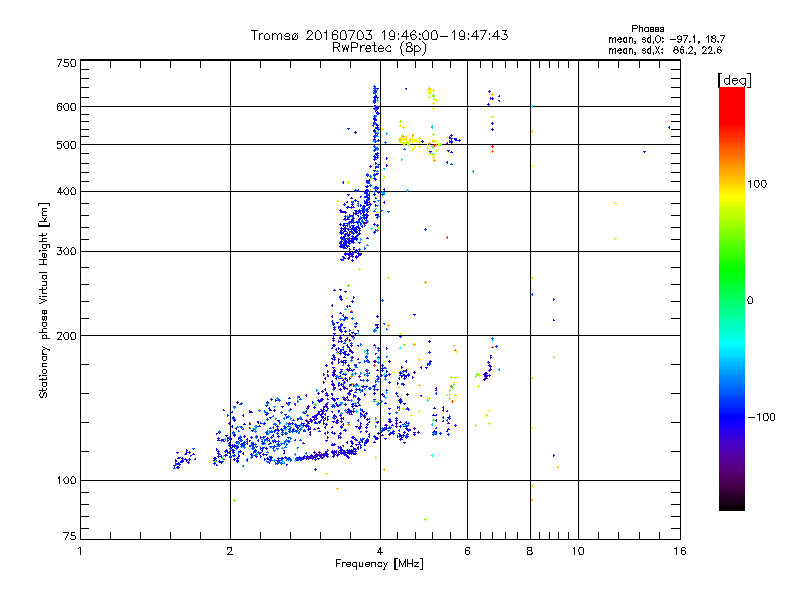
Task: Click the y-axis tick label '500'
Action: pyautogui.click(x=66, y=145)
